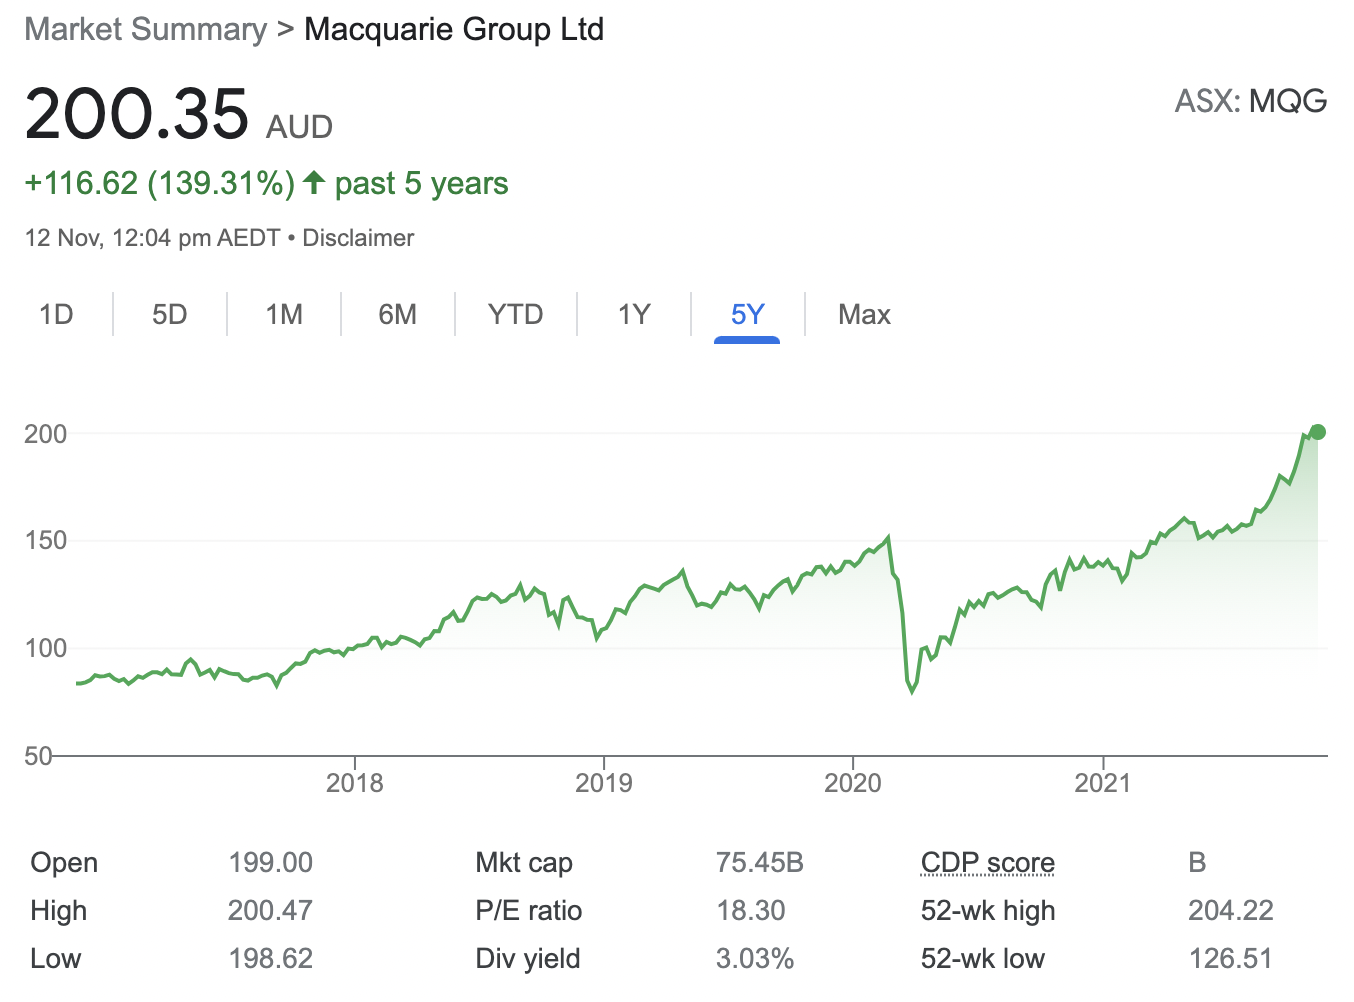Click the green upward arrow icon
This screenshot has width=1354, height=1002.
click(314, 182)
